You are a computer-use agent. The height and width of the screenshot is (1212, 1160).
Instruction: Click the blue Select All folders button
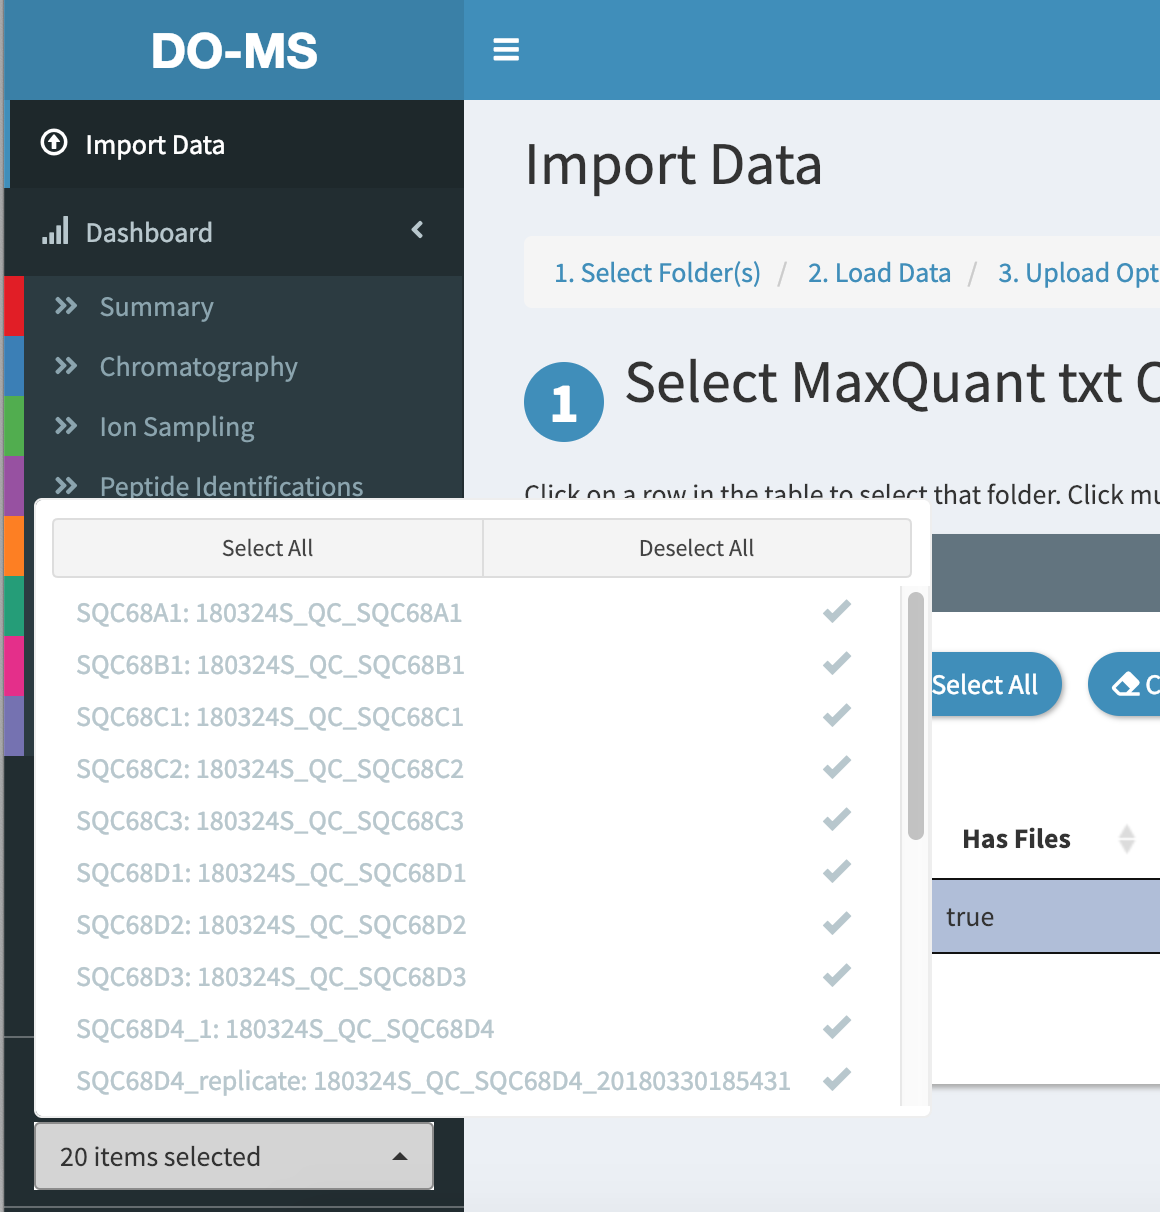point(995,684)
